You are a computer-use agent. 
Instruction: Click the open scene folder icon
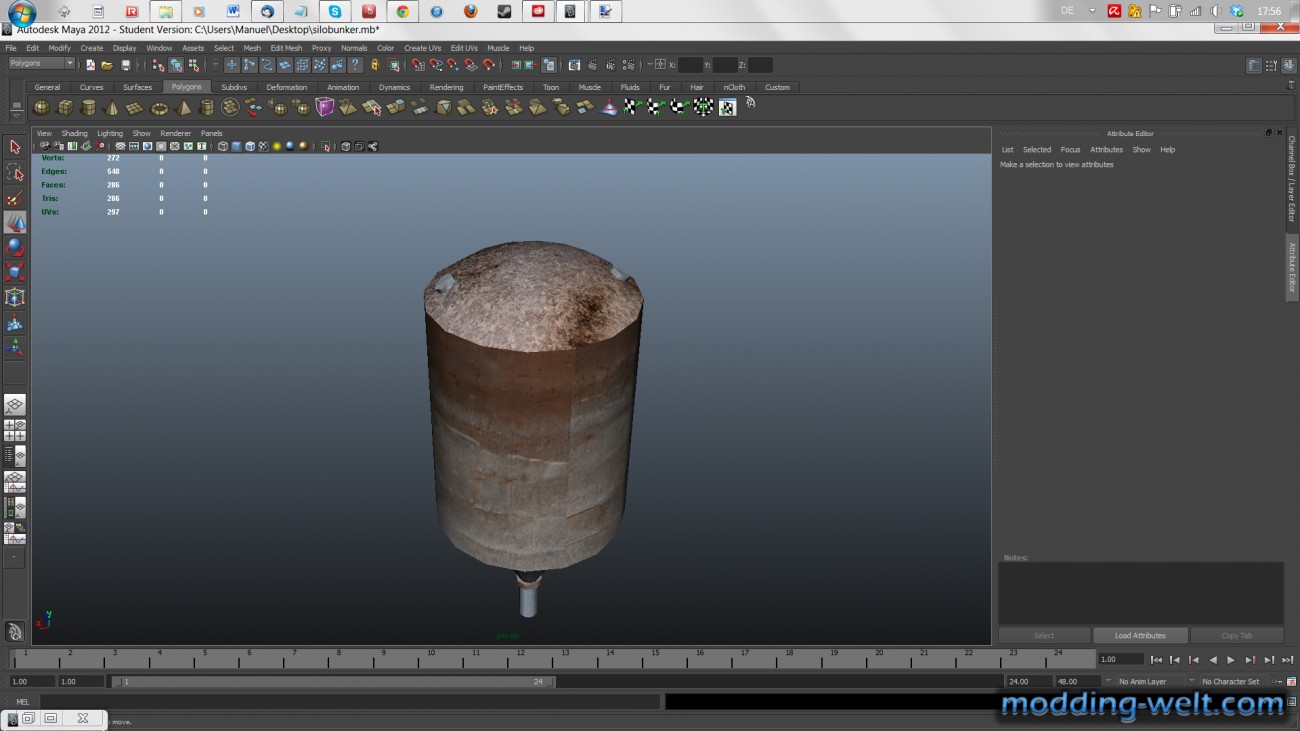point(107,65)
